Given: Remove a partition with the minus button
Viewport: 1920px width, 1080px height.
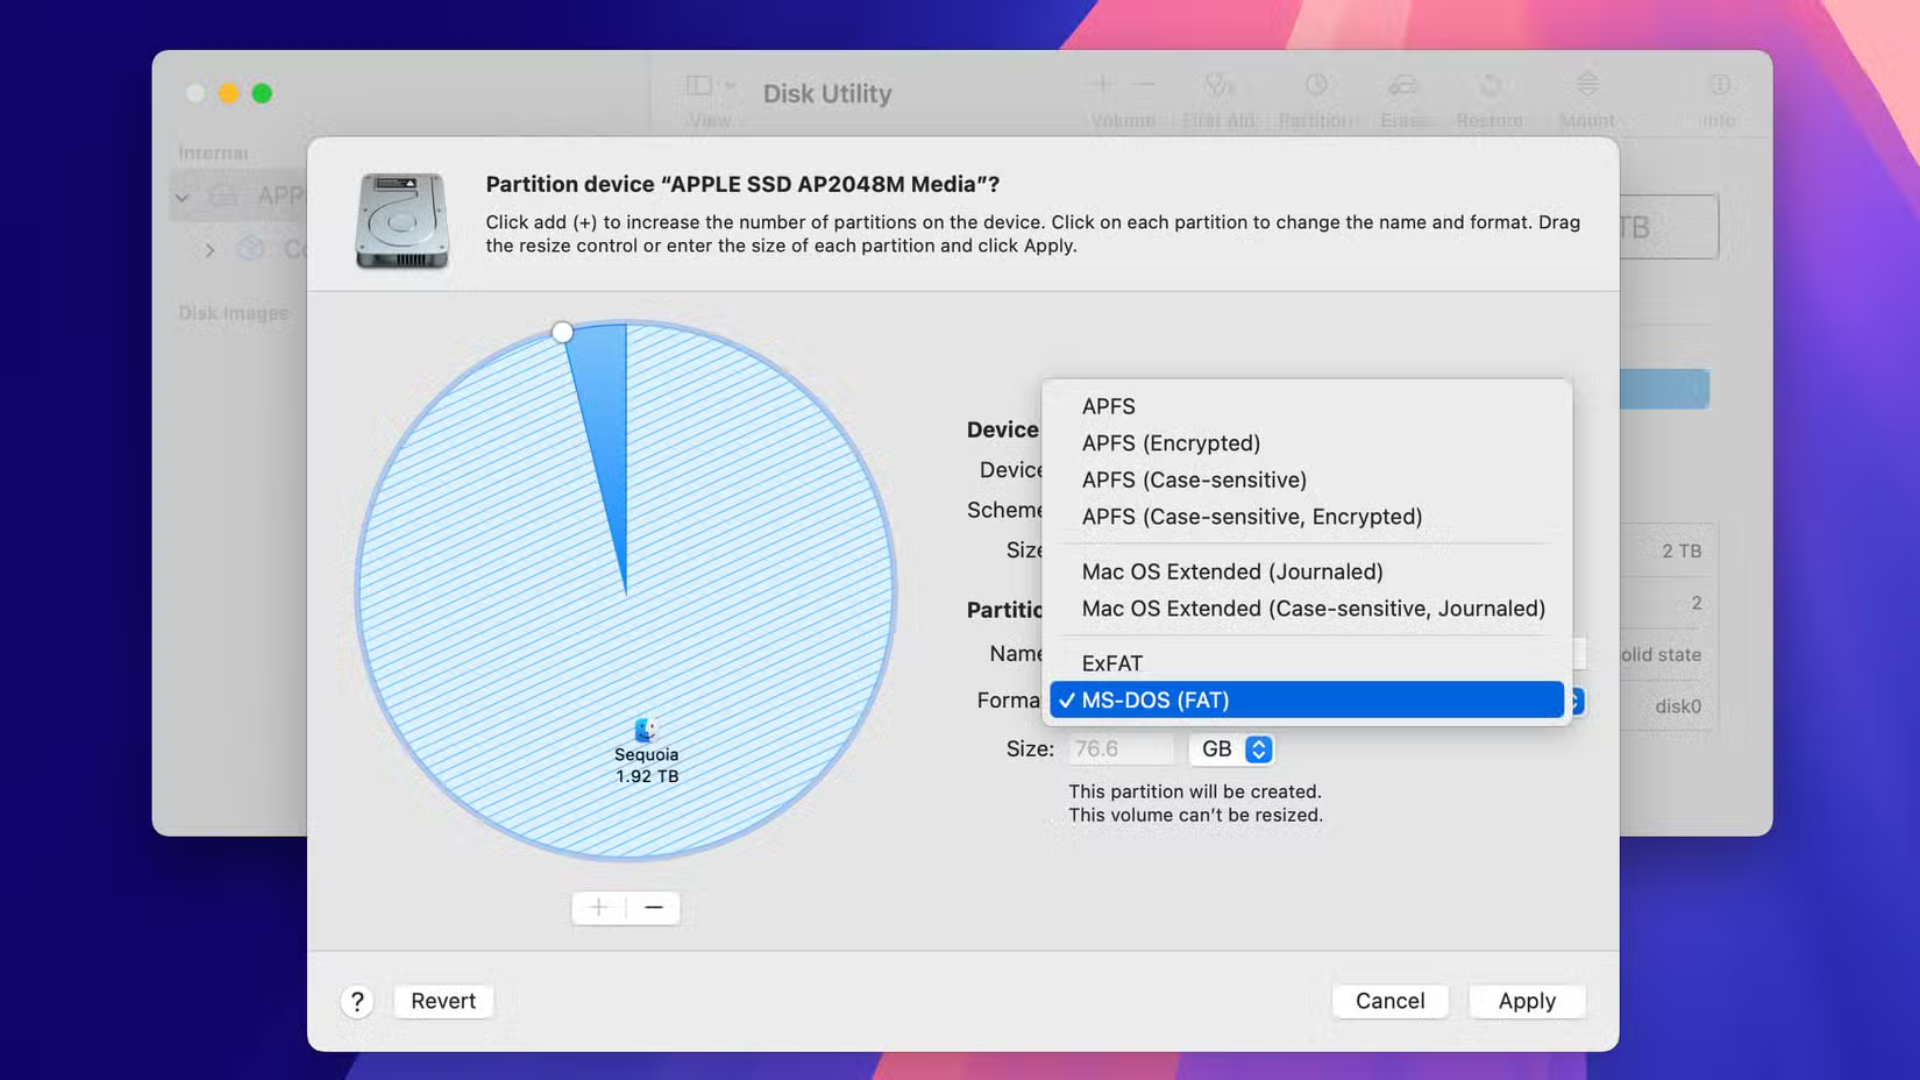Looking at the screenshot, I should (653, 907).
